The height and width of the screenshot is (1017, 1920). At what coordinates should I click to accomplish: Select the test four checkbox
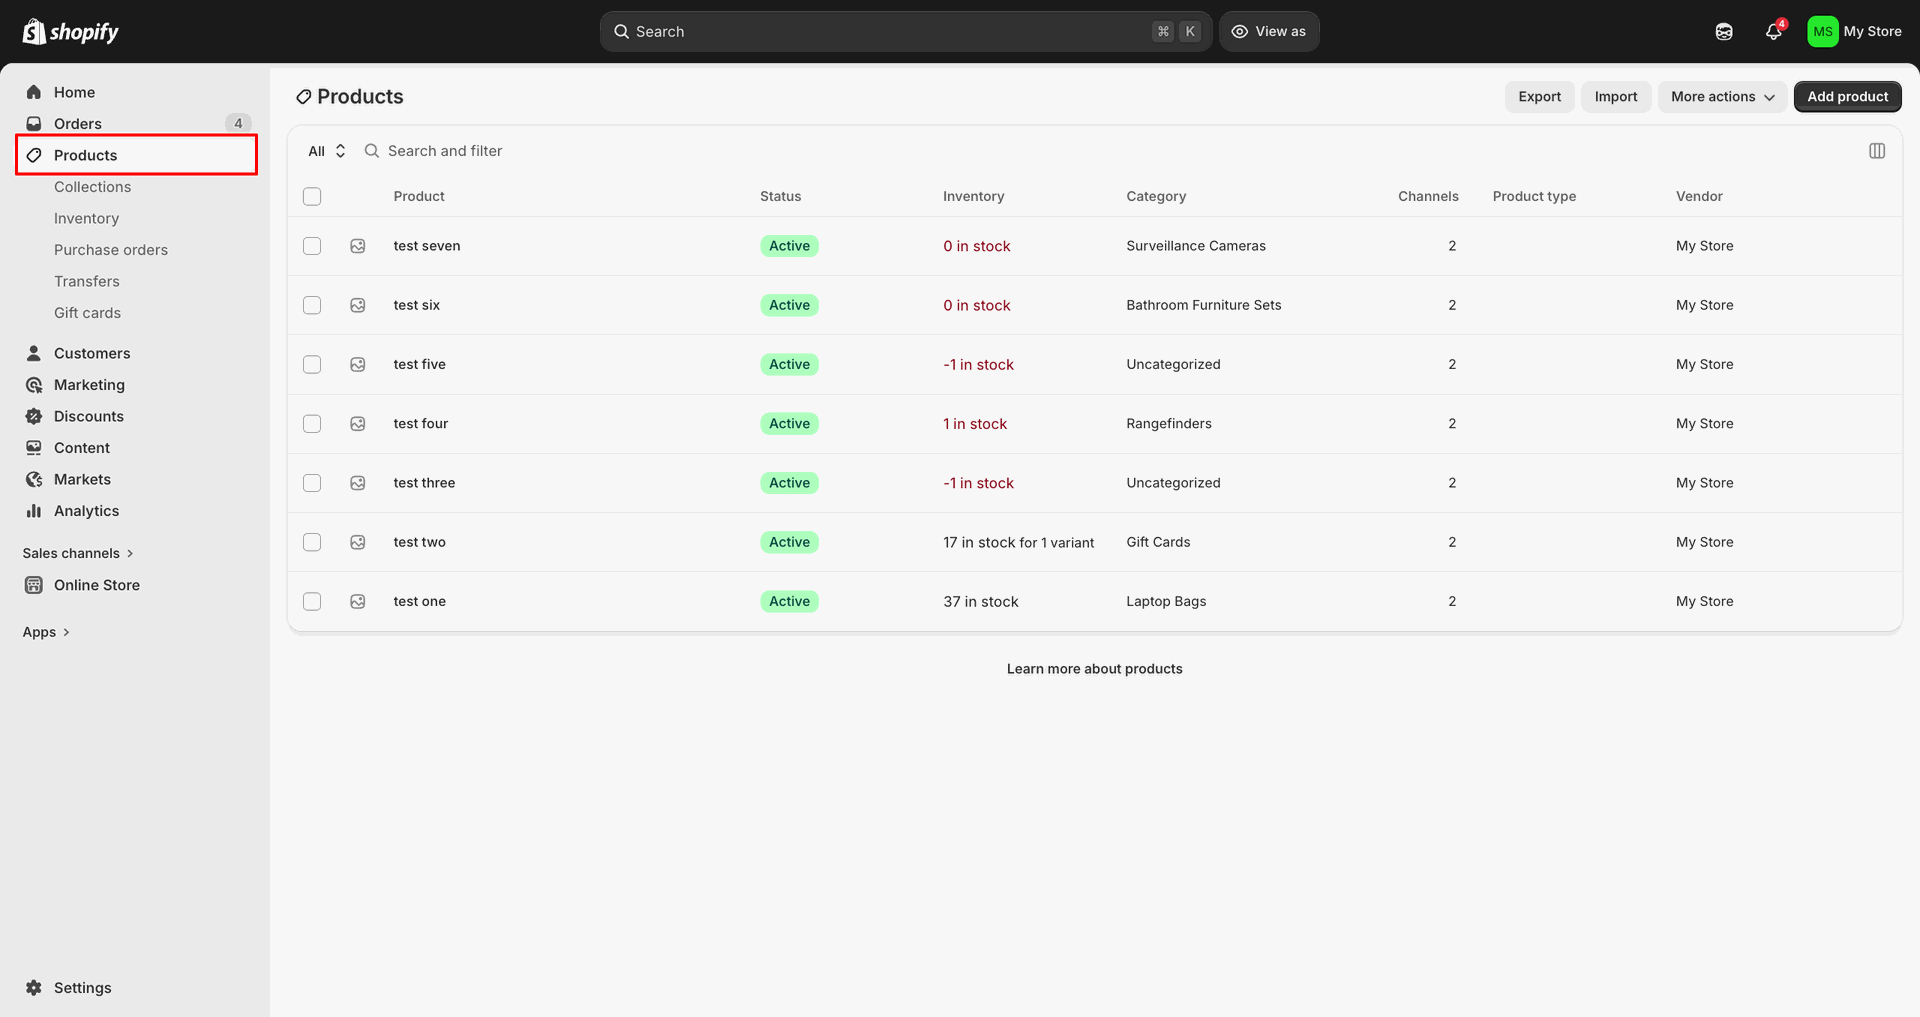tap(312, 424)
